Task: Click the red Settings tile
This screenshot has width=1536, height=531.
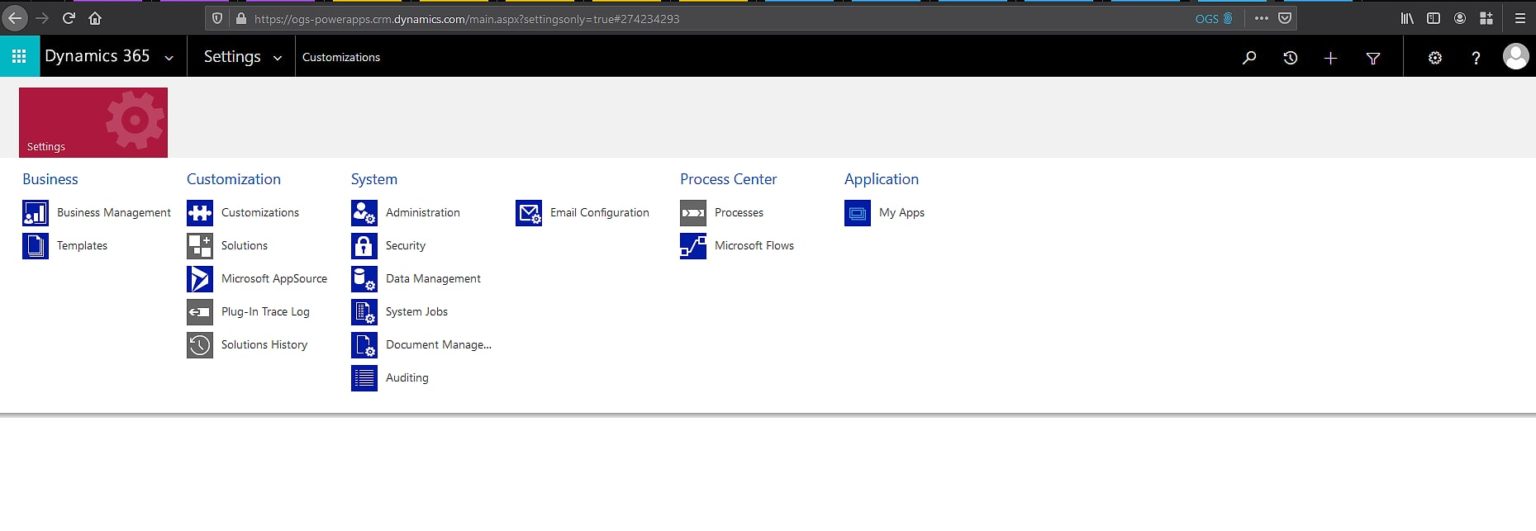Action: click(x=93, y=122)
